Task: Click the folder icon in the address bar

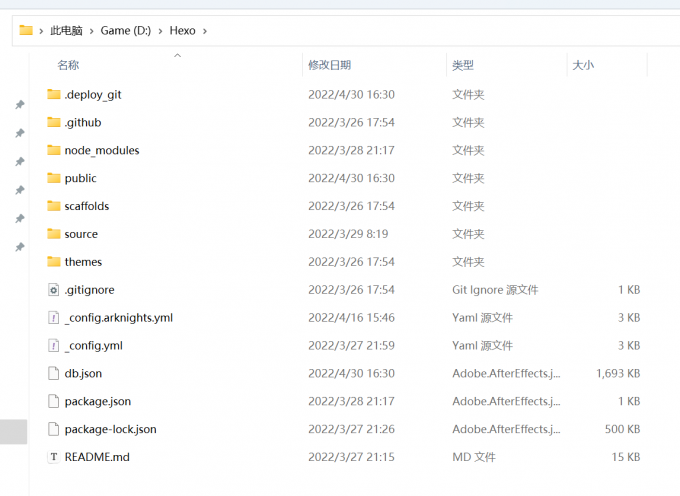Action: pos(26,30)
